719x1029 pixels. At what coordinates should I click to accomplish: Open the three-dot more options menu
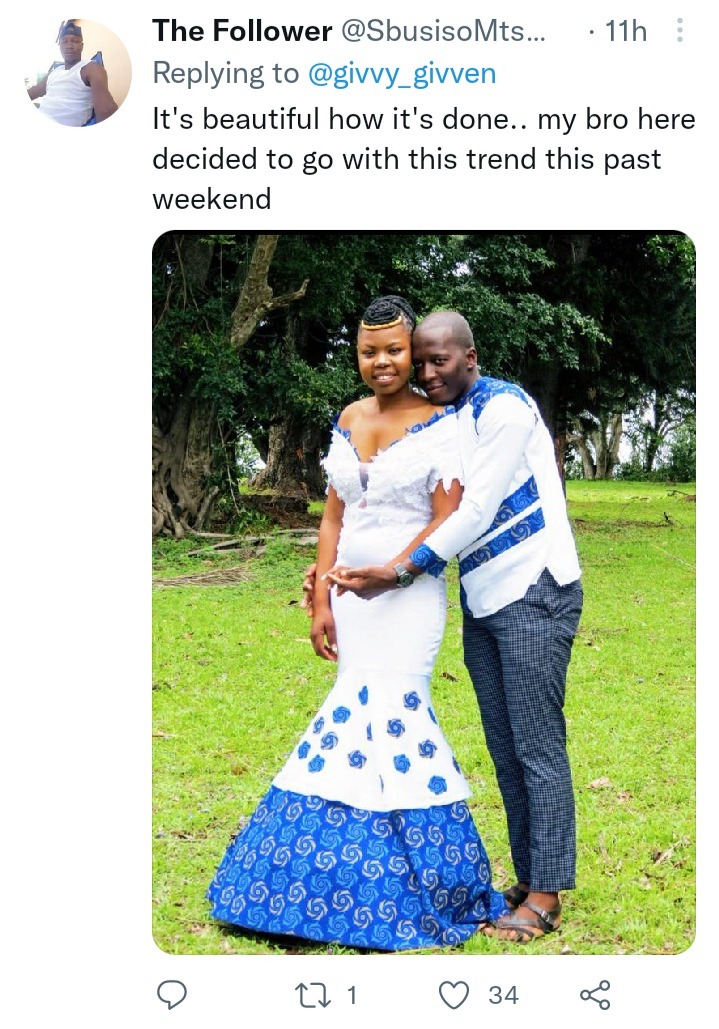coord(680,30)
